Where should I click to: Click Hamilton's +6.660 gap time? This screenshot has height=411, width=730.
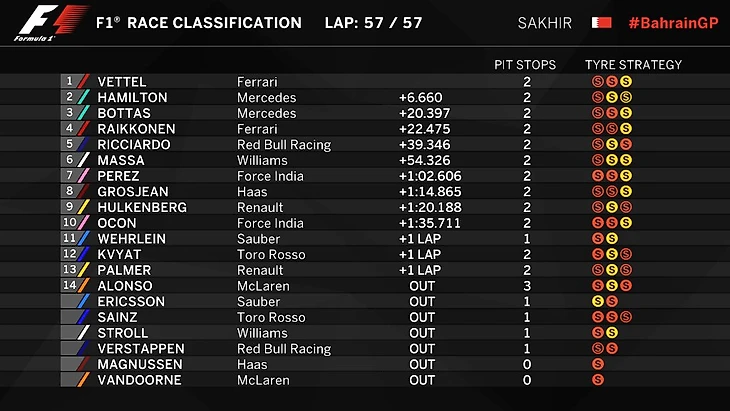(420, 97)
